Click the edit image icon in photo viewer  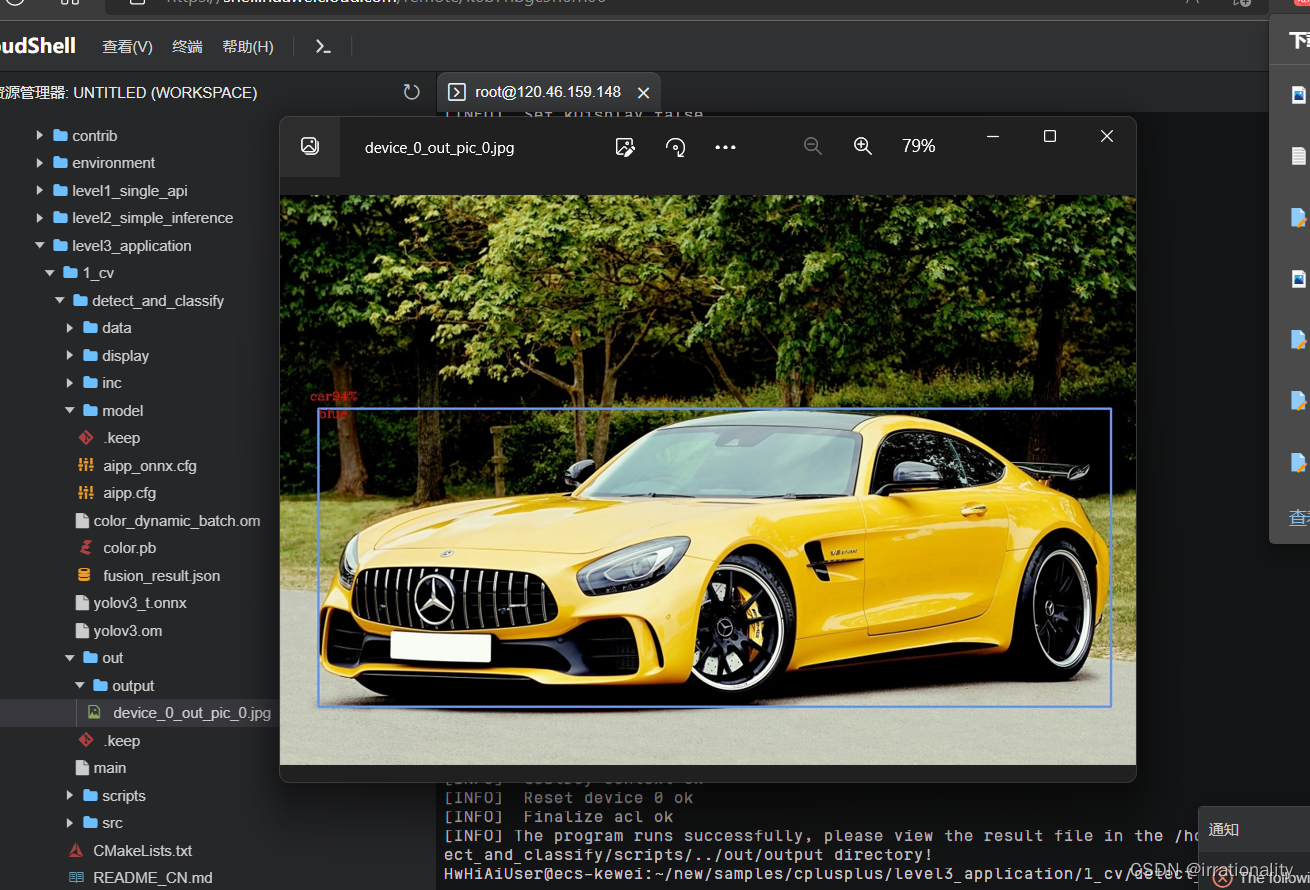point(625,147)
